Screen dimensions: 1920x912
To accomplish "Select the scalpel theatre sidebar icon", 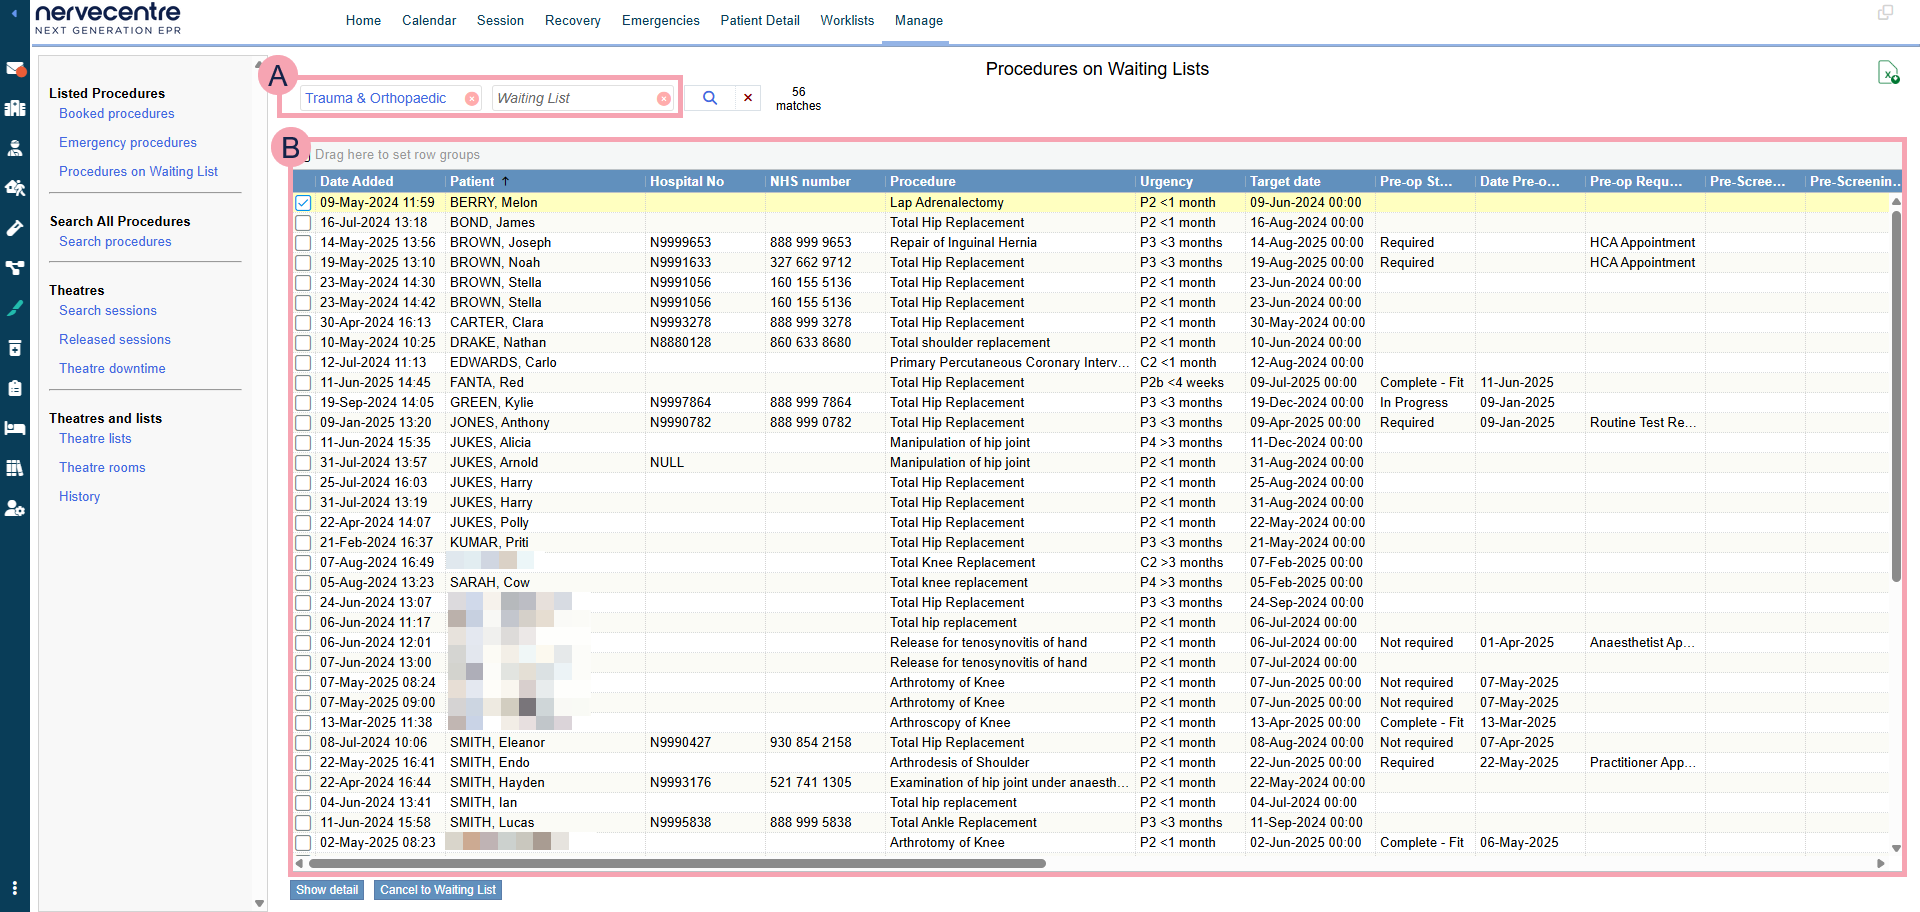I will point(15,308).
